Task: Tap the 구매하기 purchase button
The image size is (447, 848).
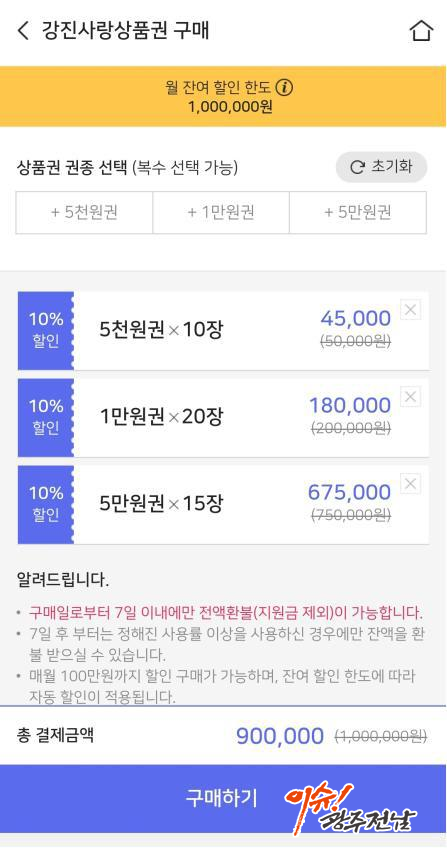Action: pos(223,798)
